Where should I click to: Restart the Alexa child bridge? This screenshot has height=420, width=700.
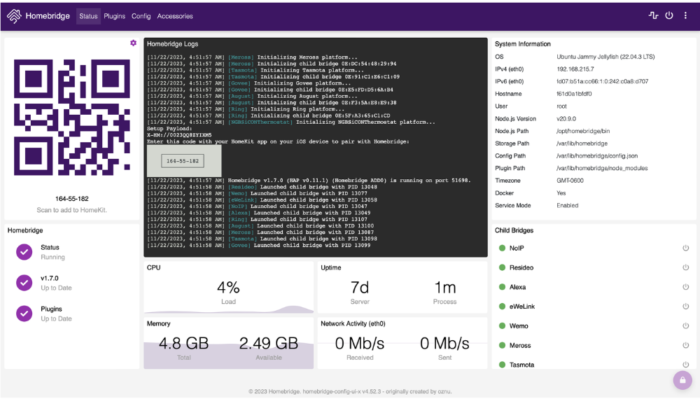point(686,287)
